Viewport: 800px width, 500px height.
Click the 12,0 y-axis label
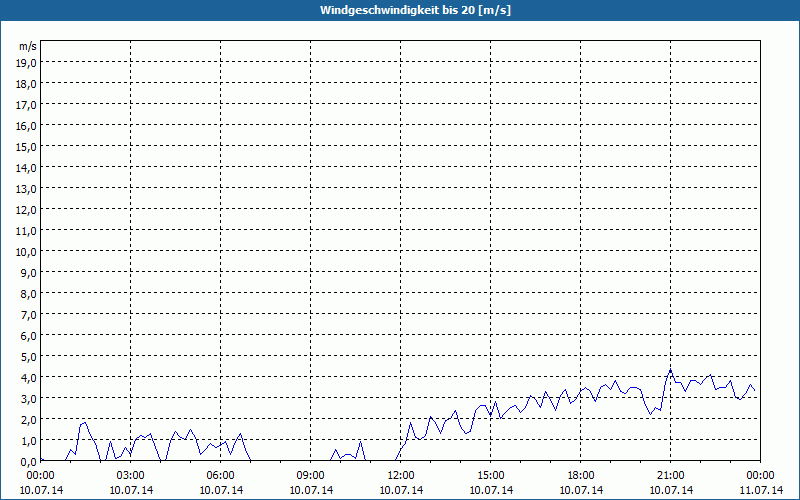coord(26,209)
